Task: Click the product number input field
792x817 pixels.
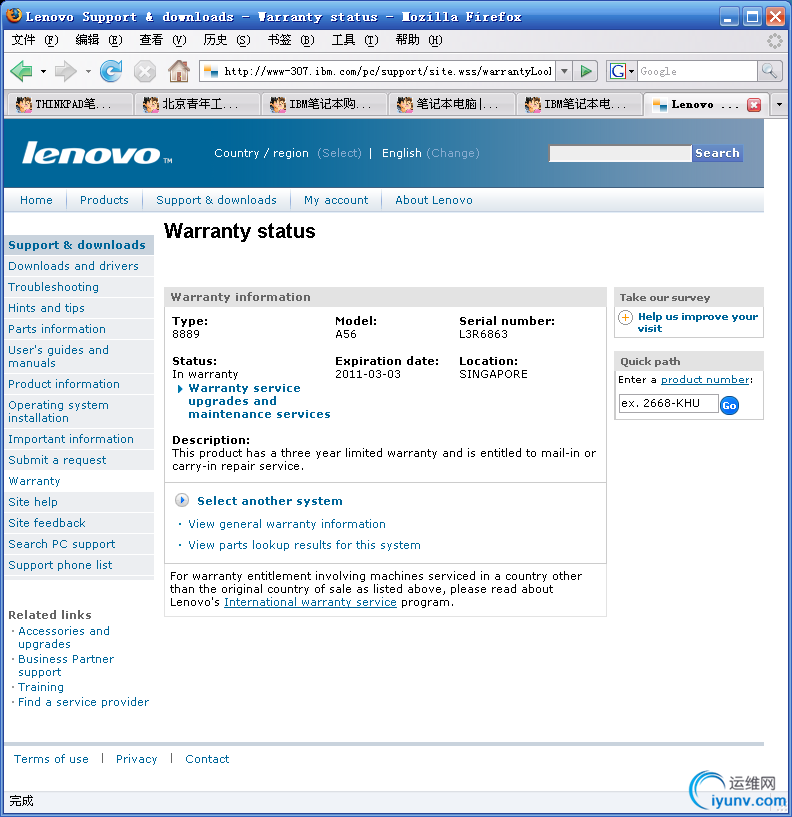Action: [x=669, y=403]
